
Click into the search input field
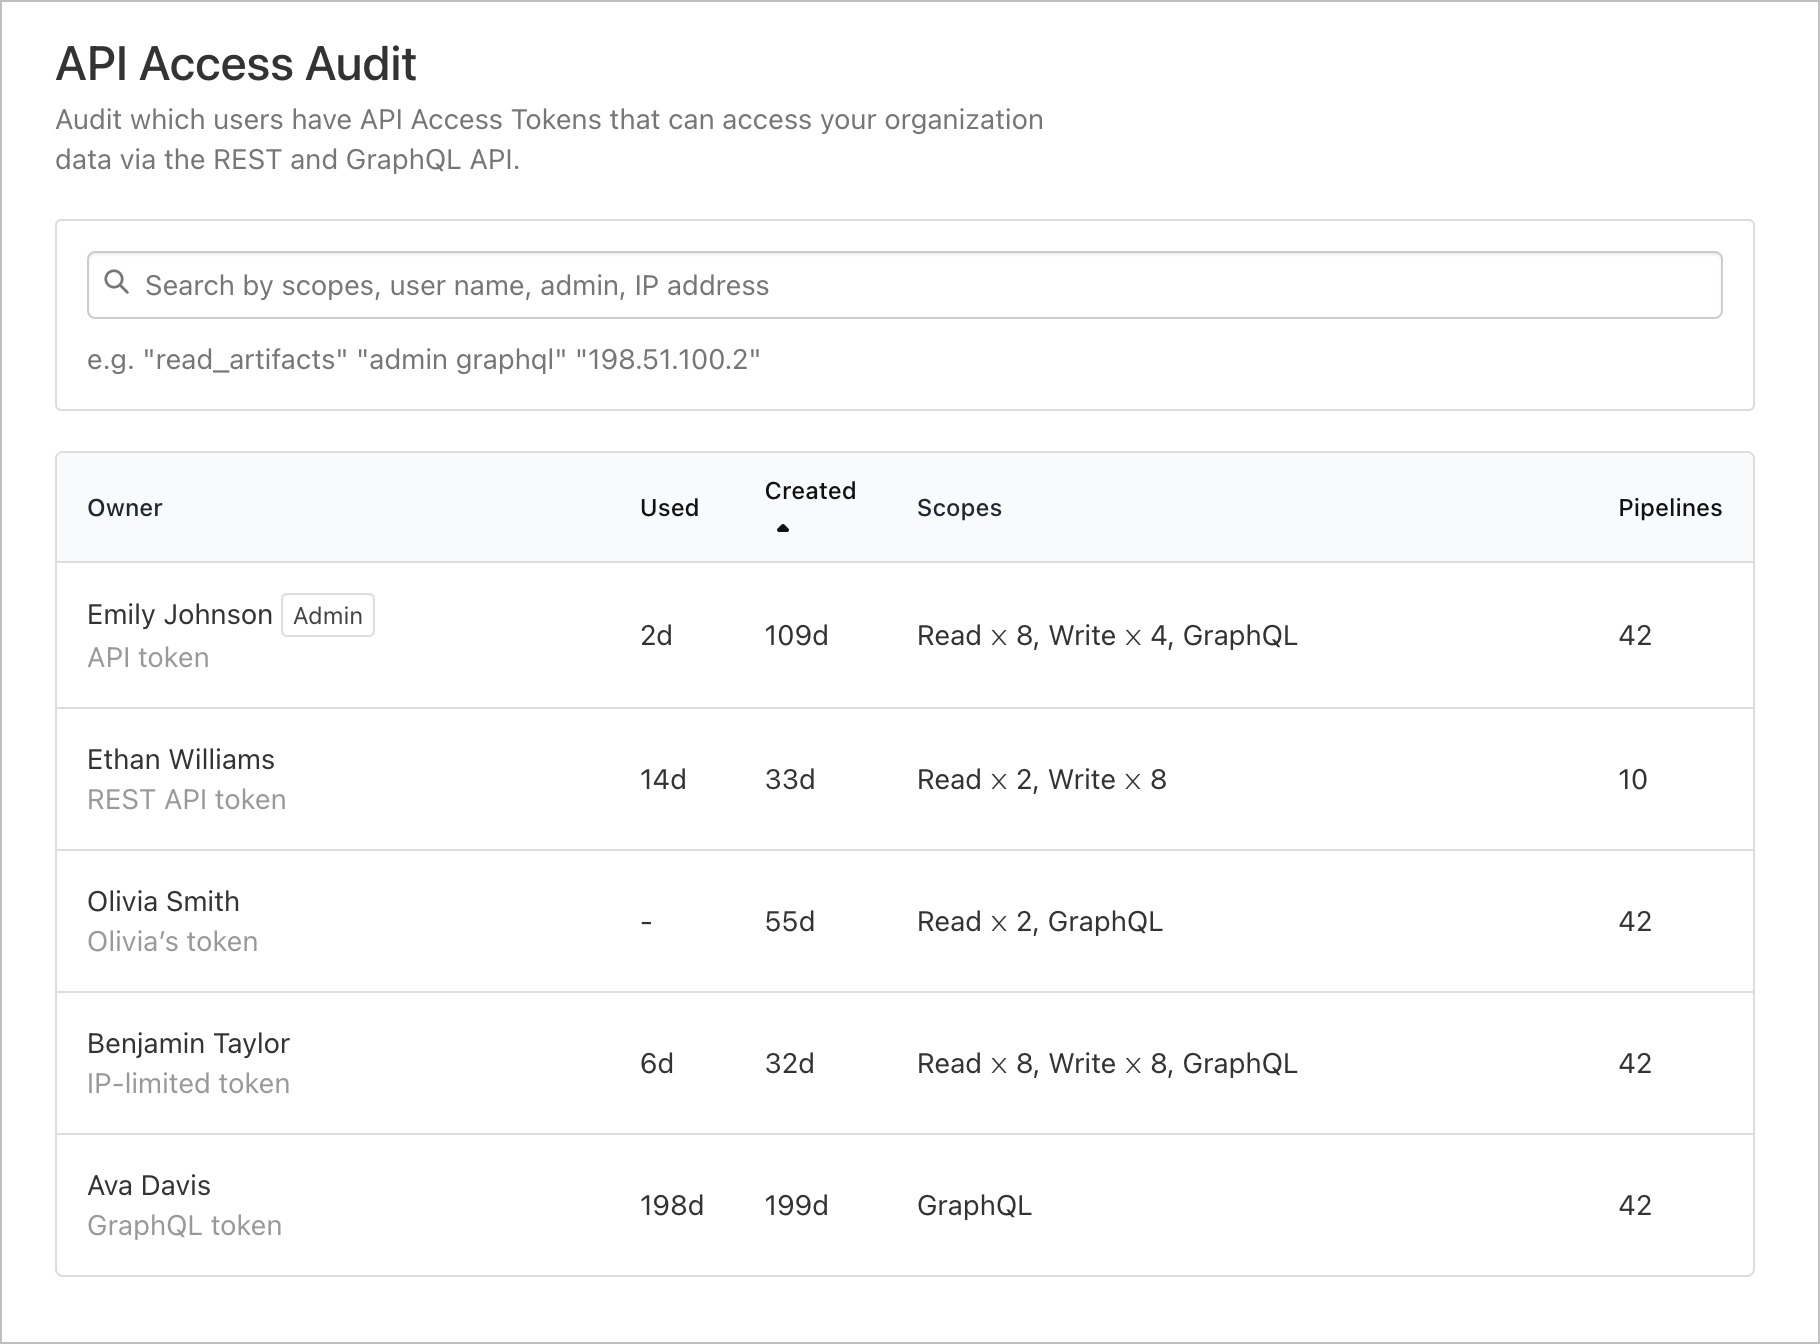[x=900, y=284]
